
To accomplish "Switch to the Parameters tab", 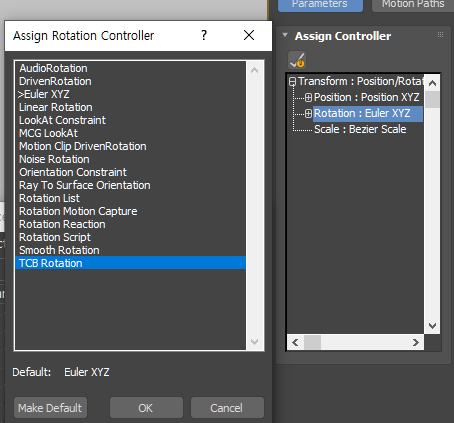I will click(x=320, y=5).
